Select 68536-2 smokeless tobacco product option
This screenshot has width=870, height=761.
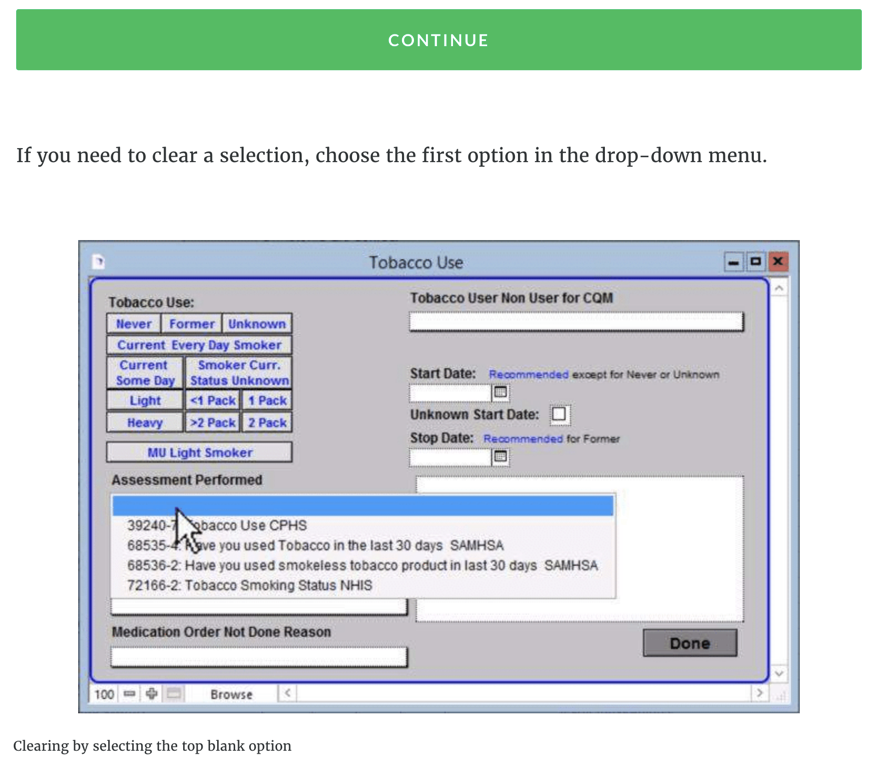coord(362,565)
